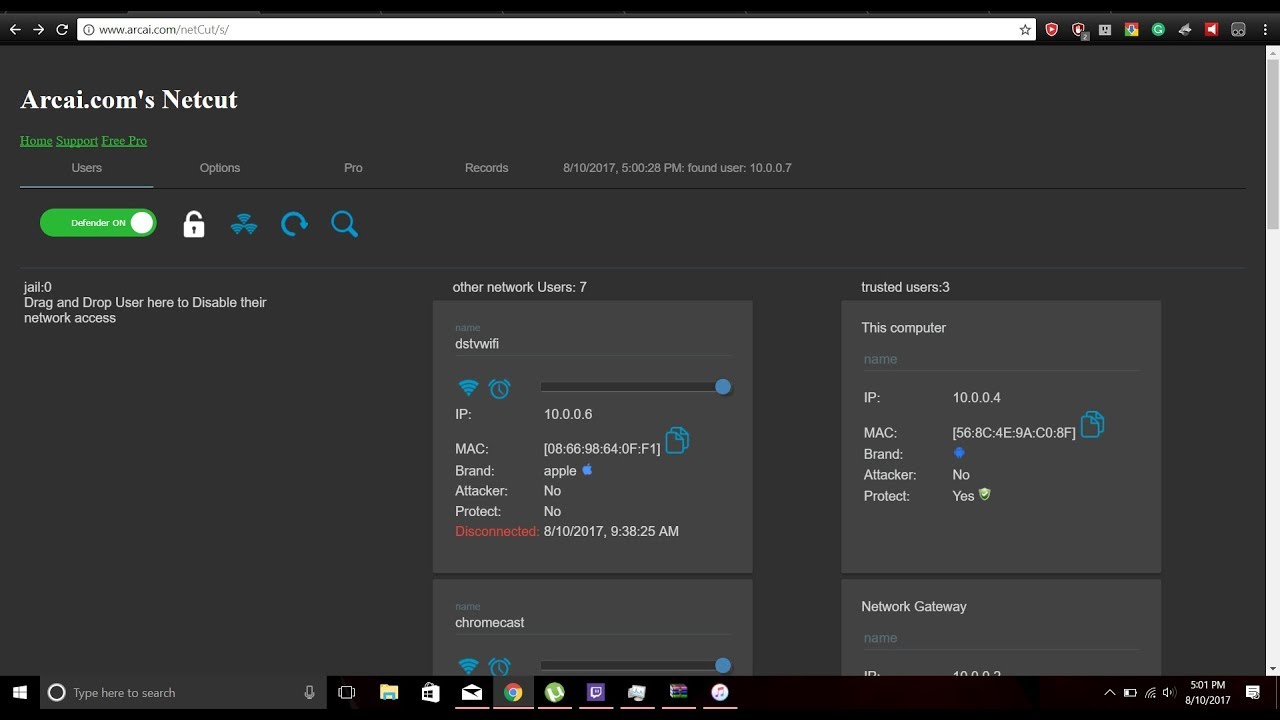Click the dstvwifi speed slider handle
The width and height of the screenshot is (1280, 720).
pos(723,387)
